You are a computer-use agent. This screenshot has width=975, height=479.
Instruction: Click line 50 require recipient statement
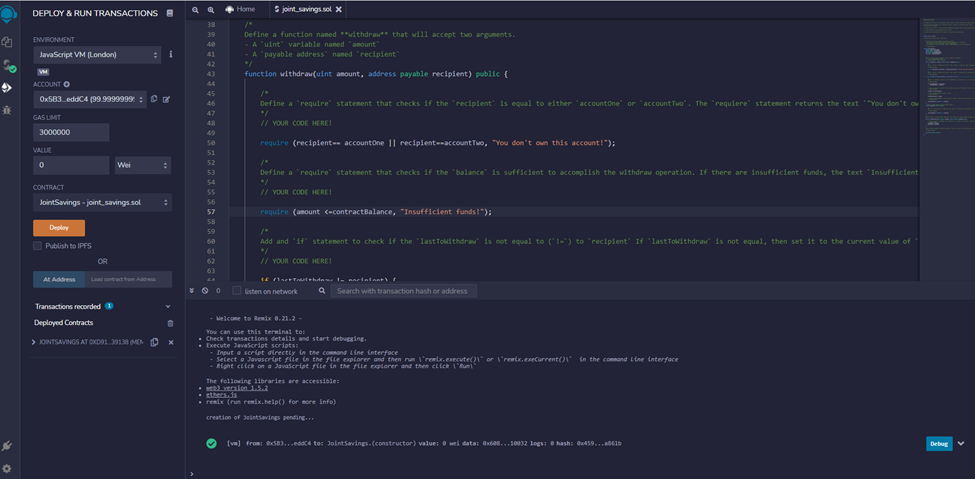coord(438,143)
